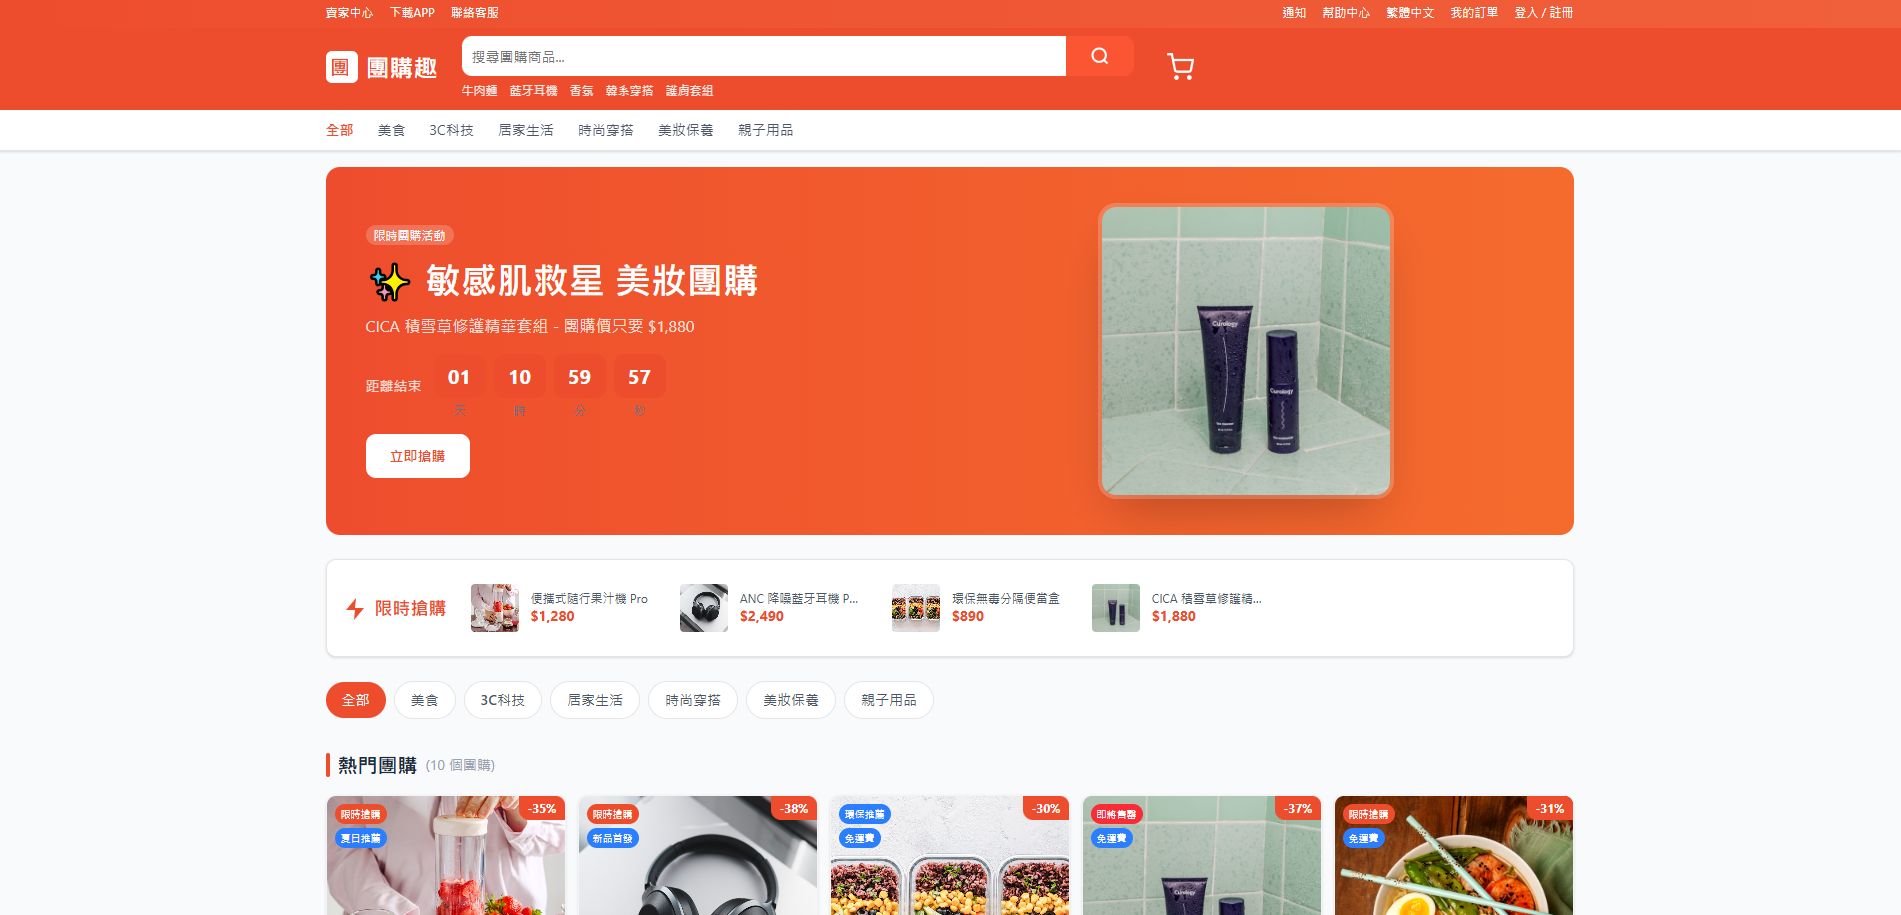Open 通知 notifications
Image resolution: width=1901 pixels, height=915 pixels.
pos(1294,13)
